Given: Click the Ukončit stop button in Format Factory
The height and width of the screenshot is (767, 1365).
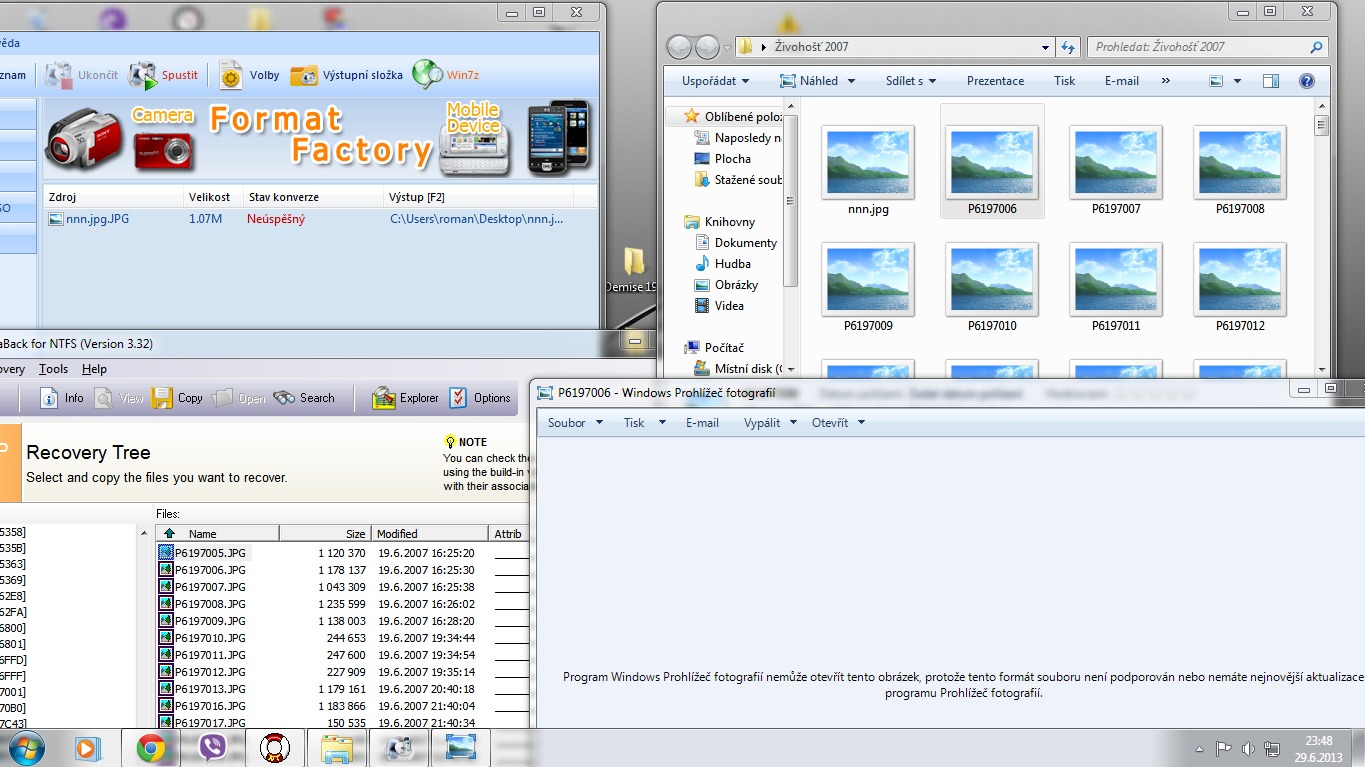Looking at the screenshot, I should [x=82, y=75].
